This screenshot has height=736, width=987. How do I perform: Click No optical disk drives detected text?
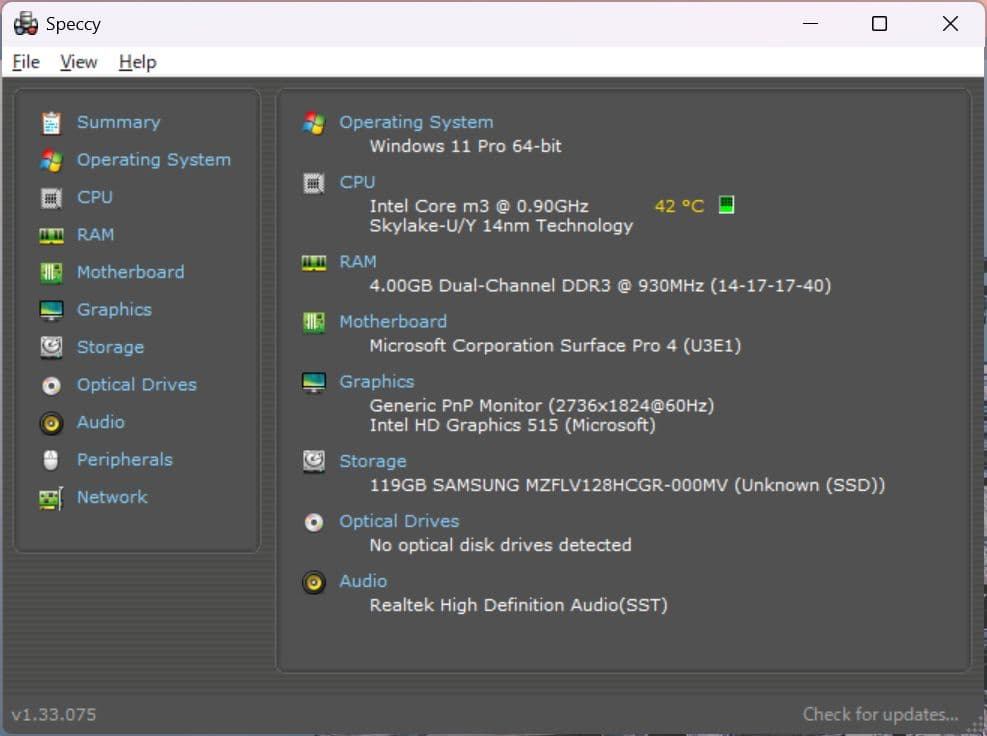click(500, 545)
